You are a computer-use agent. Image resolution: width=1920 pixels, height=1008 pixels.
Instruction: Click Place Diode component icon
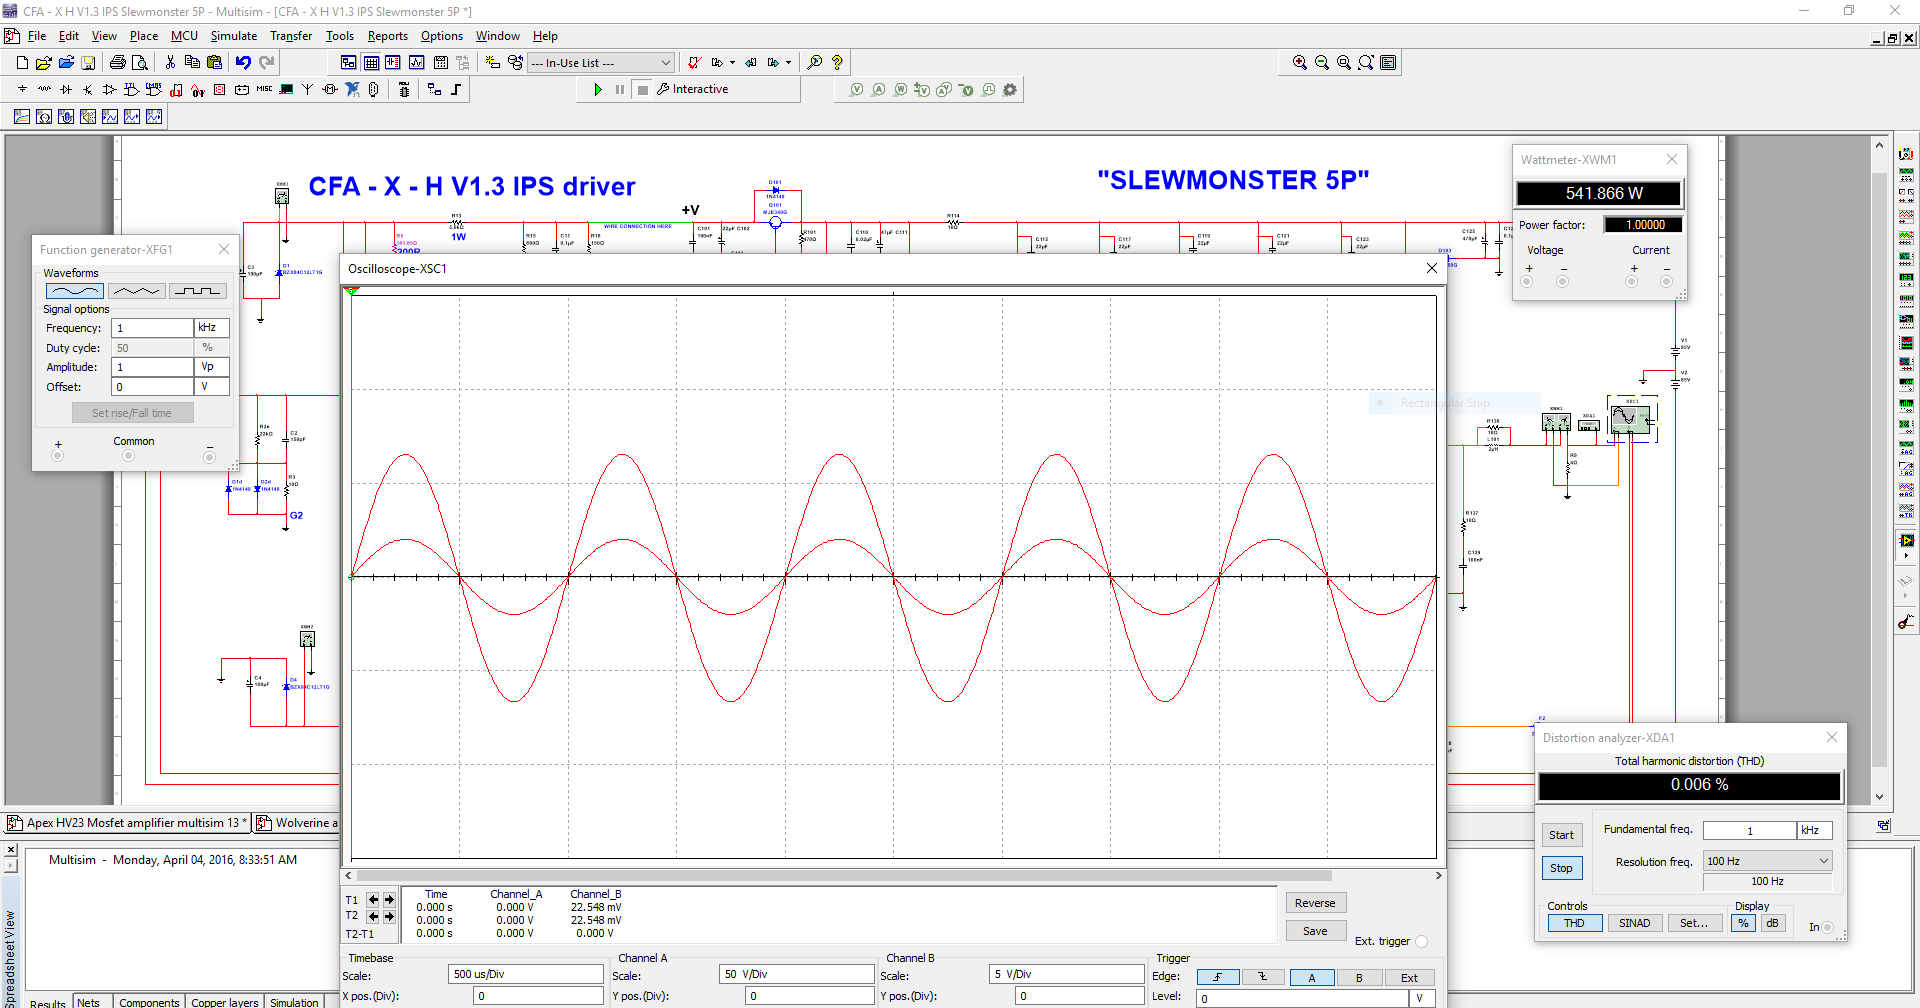pos(66,89)
